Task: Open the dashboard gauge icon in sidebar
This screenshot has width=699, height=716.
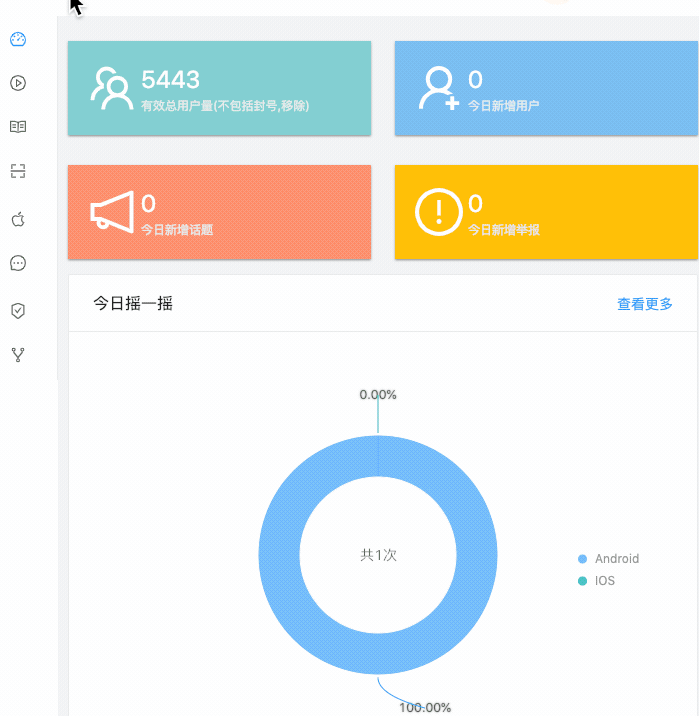Action: pos(18,39)
